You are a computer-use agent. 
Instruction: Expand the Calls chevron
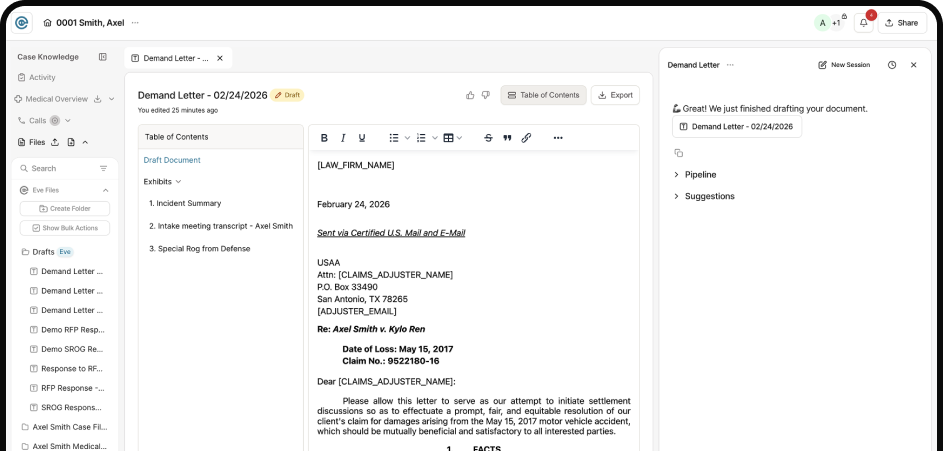coord(67,121)
